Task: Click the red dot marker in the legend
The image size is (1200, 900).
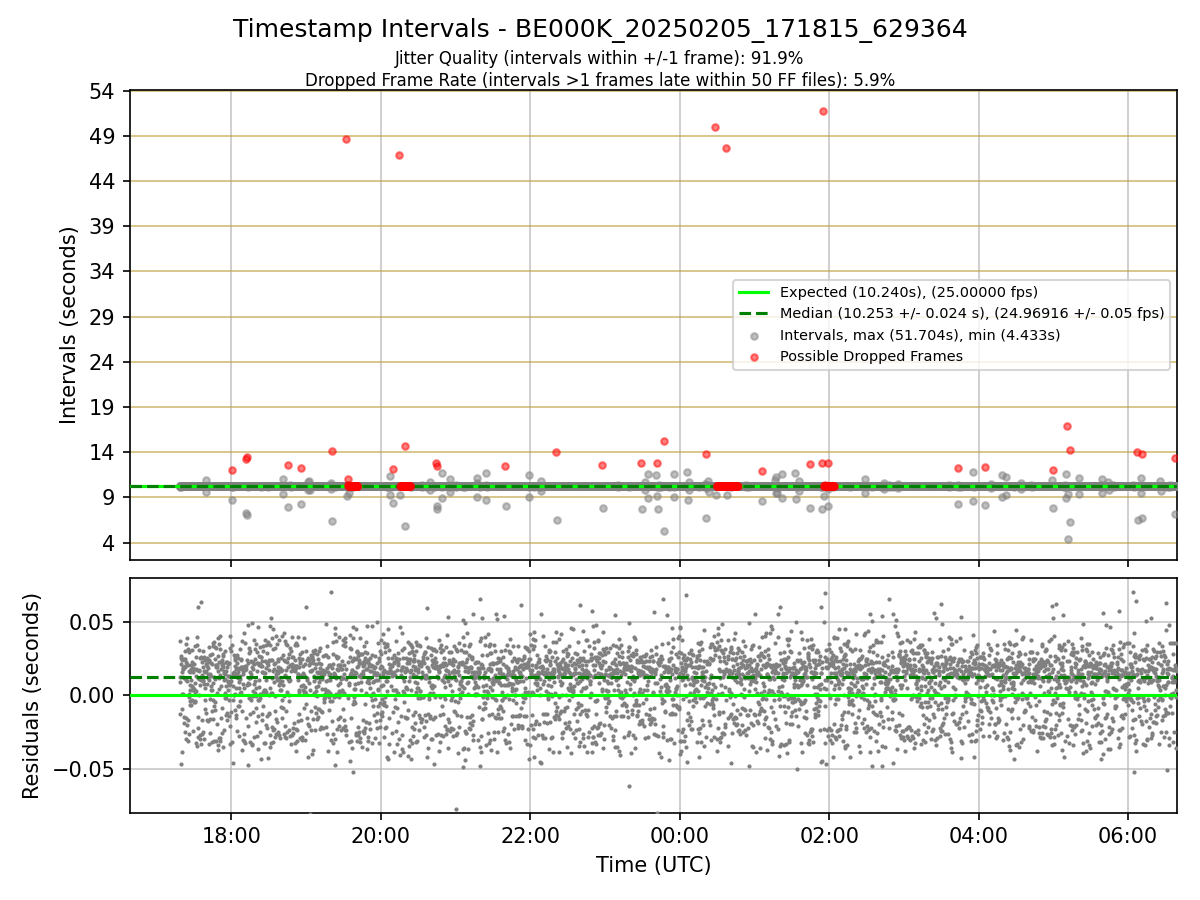Action: [754, 356]
